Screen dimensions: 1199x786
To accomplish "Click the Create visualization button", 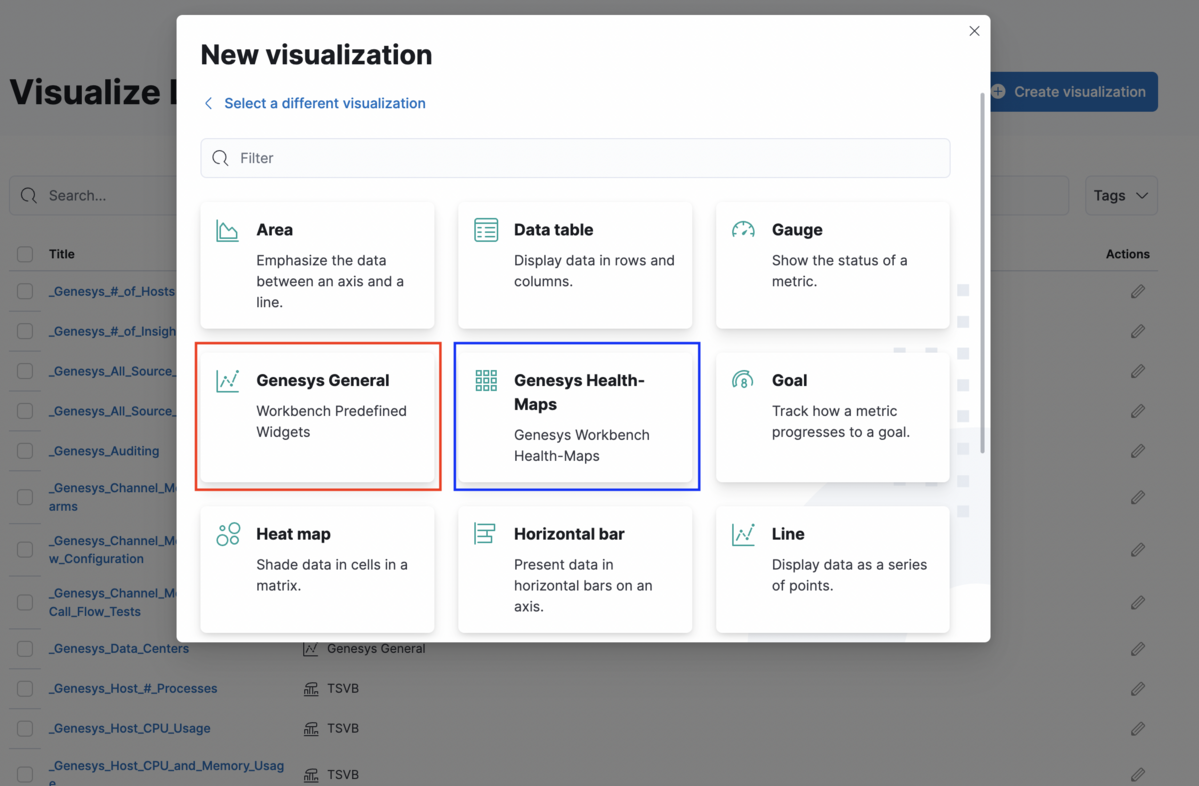I will click(x=1074, y=92).
